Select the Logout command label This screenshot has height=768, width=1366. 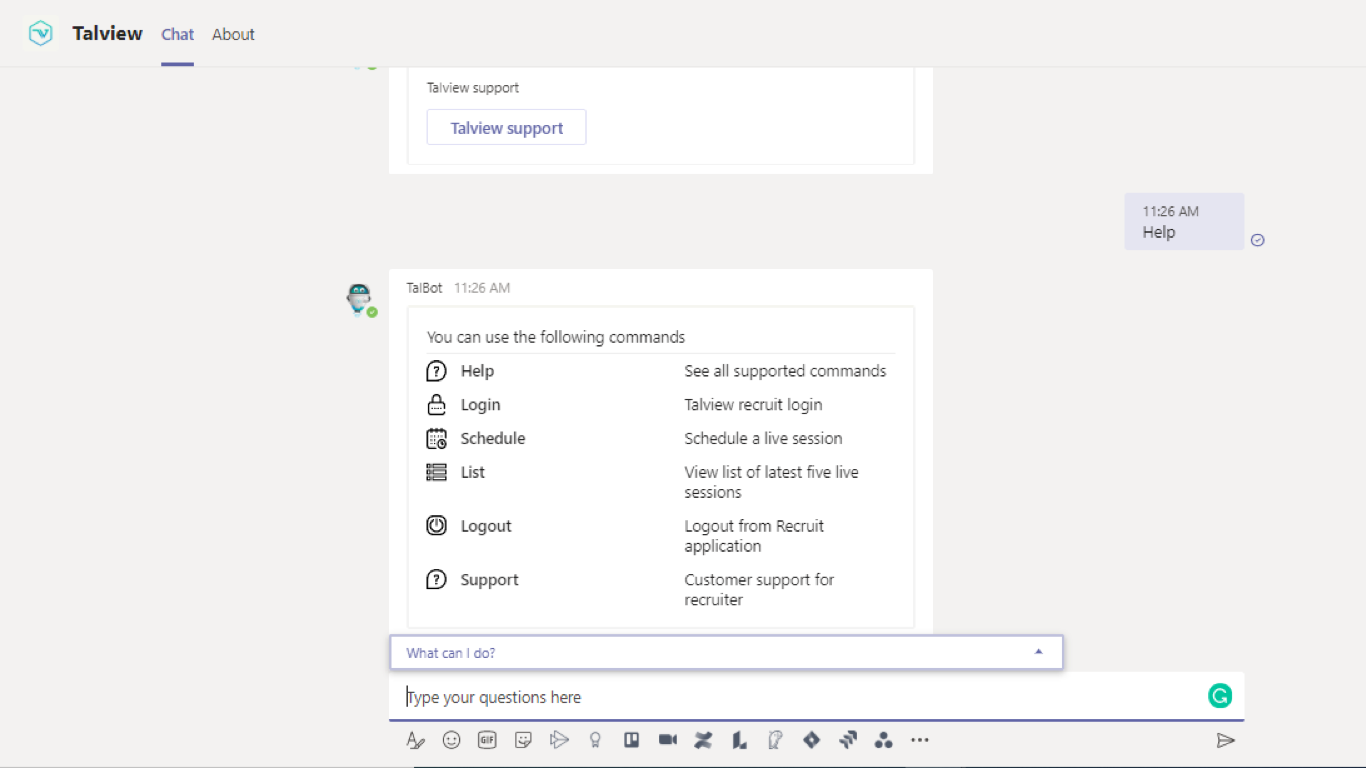486,526
